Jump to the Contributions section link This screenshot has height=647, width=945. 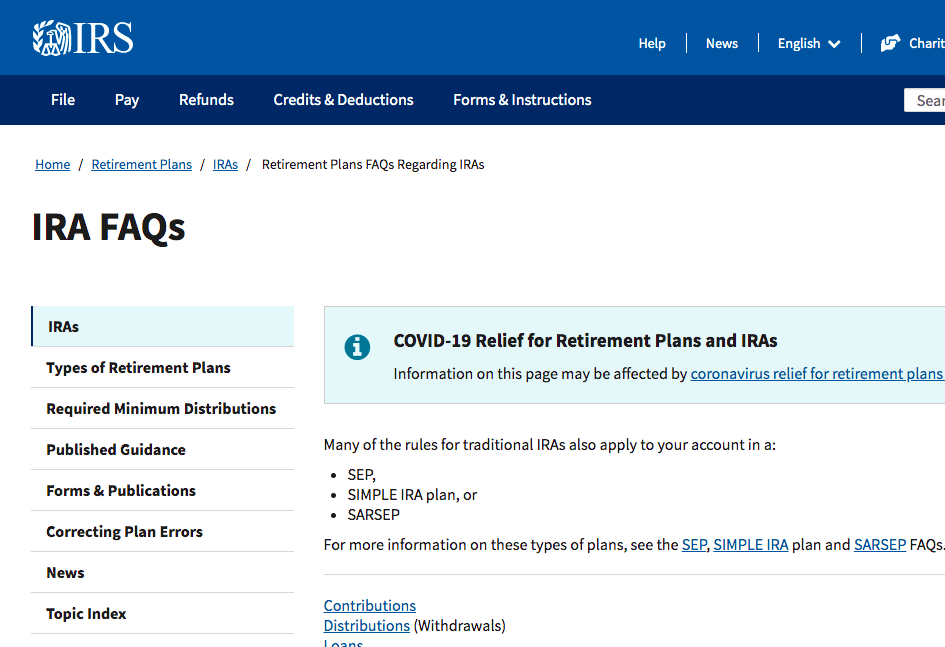point(369,605)
